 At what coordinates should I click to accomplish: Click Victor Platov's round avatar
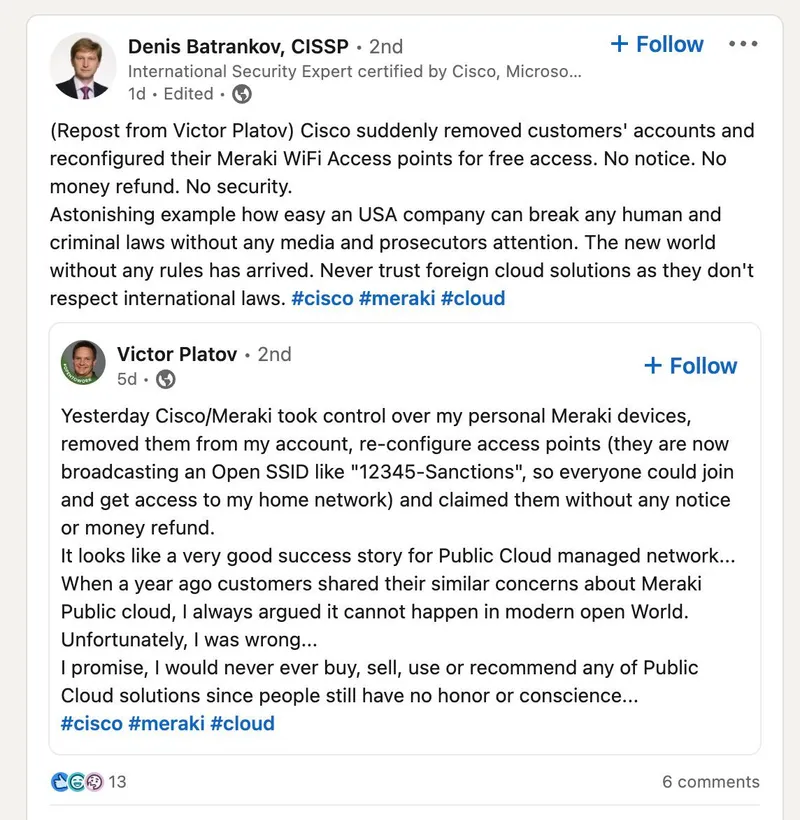point(83,364)
